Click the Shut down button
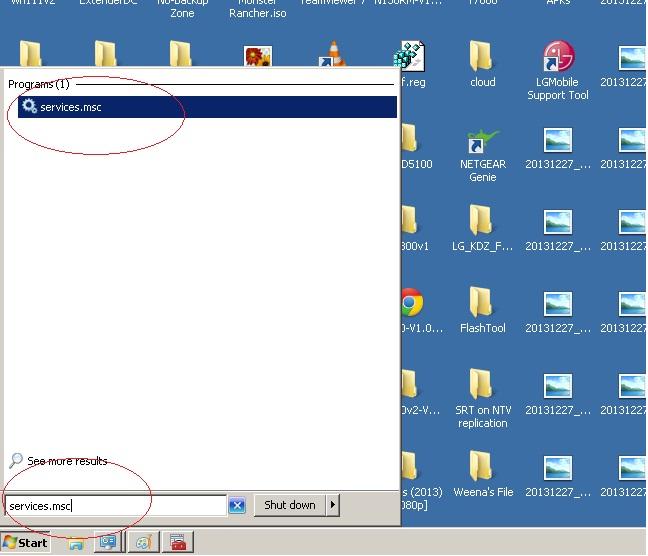Image resolution: width=648 pixels, height=556 pixels. [x=290, y=505]
